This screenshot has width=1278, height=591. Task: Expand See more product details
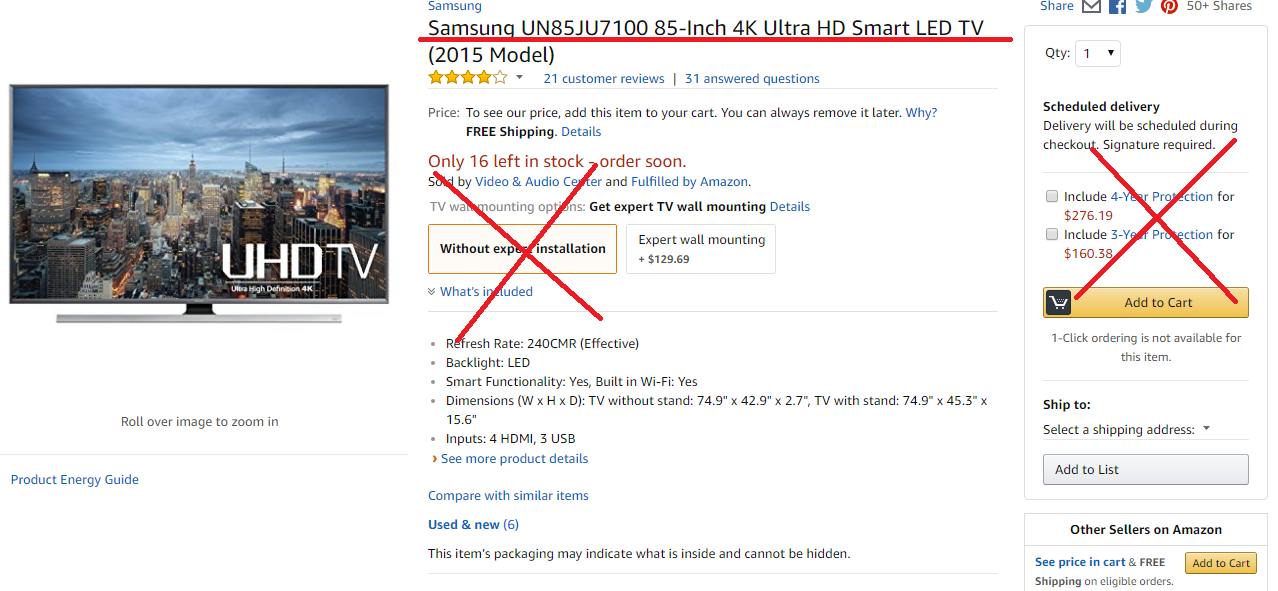514,459
